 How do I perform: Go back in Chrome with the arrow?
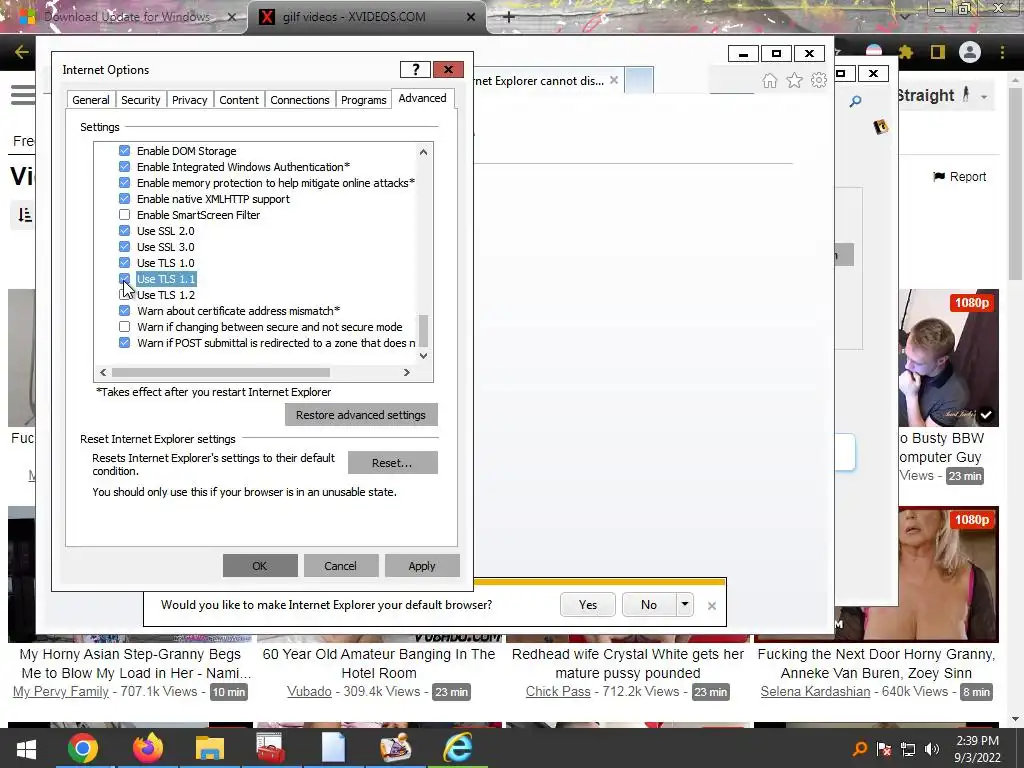point(22,52)
